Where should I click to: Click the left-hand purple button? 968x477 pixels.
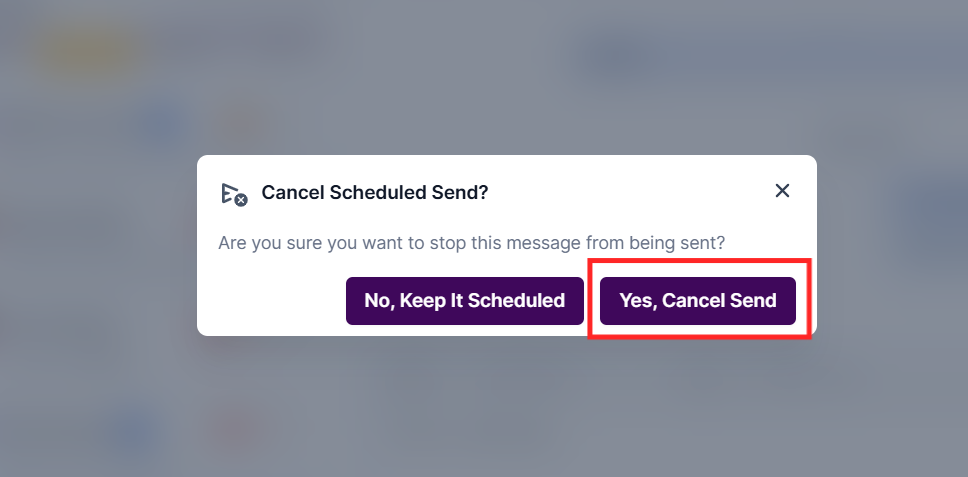click(x=464, y=301)
